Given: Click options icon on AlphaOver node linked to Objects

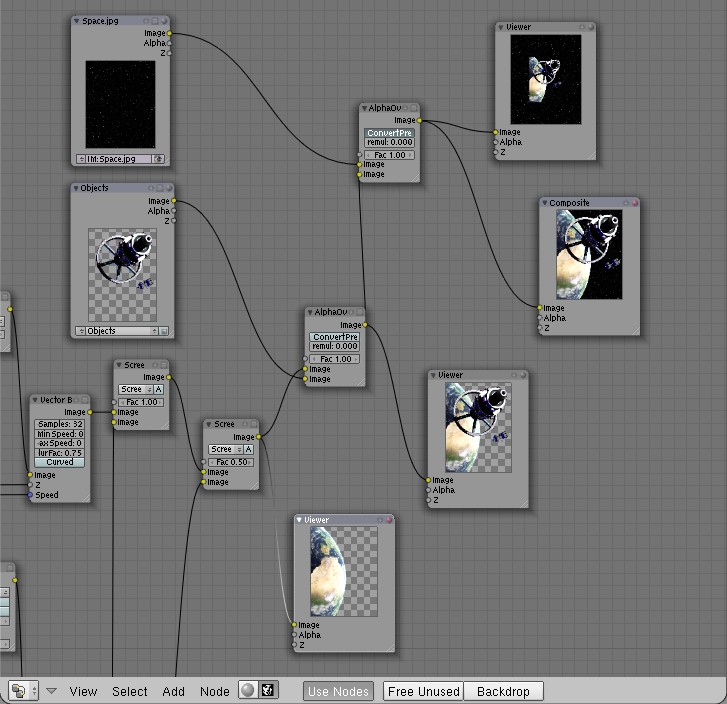Looking at the screenshot, I should coord(359,312).
